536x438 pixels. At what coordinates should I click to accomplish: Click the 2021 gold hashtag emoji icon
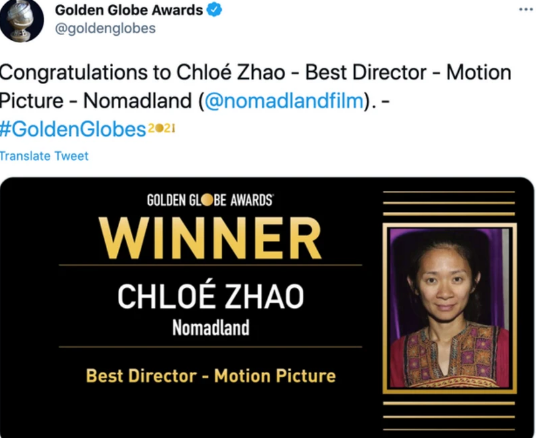pyautogui.click(x=161, y=129)
